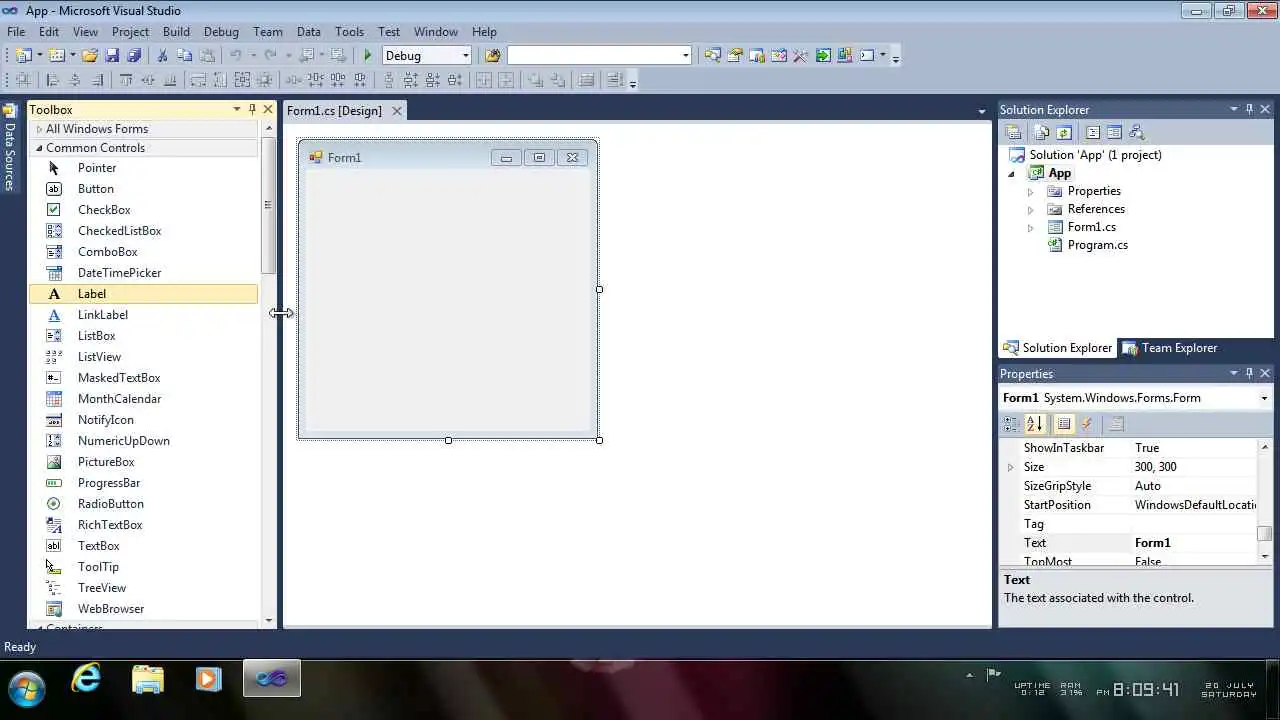This screenshot has height=720, width=1280.
Task: Click the Save All toolbar icon
Action: coord(133,55)
